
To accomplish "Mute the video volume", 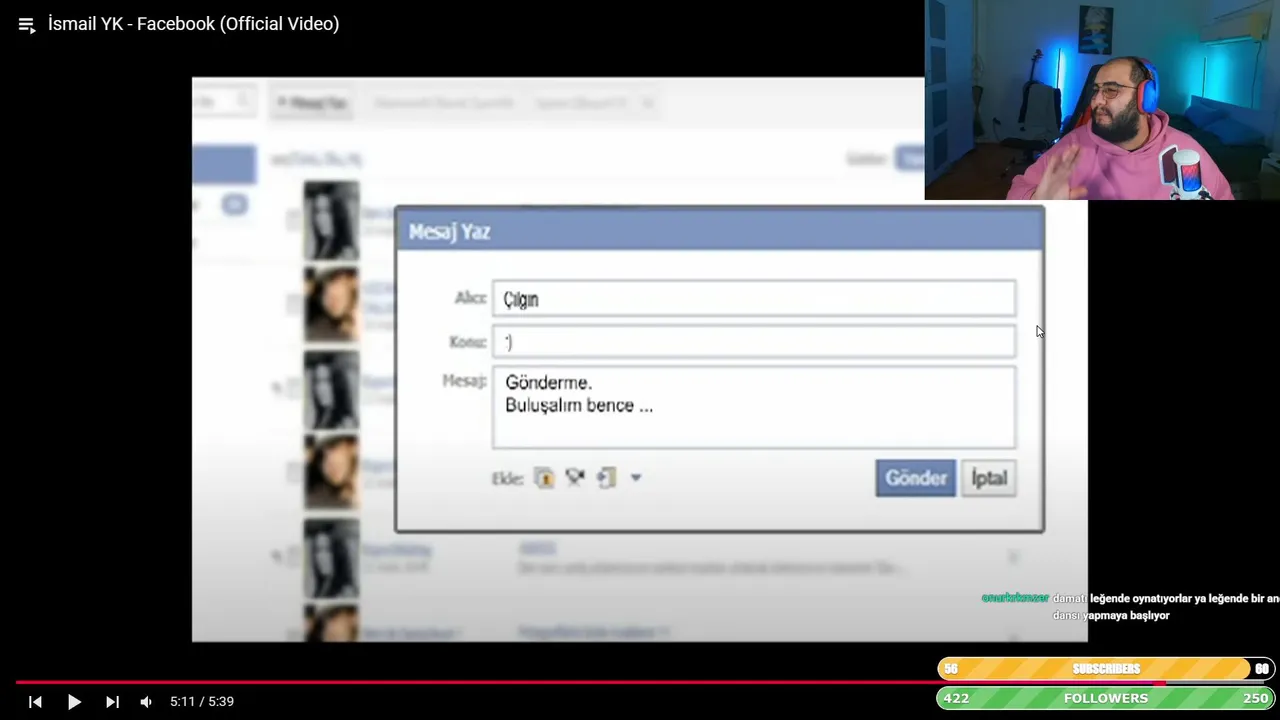I will tap(146, 702).
